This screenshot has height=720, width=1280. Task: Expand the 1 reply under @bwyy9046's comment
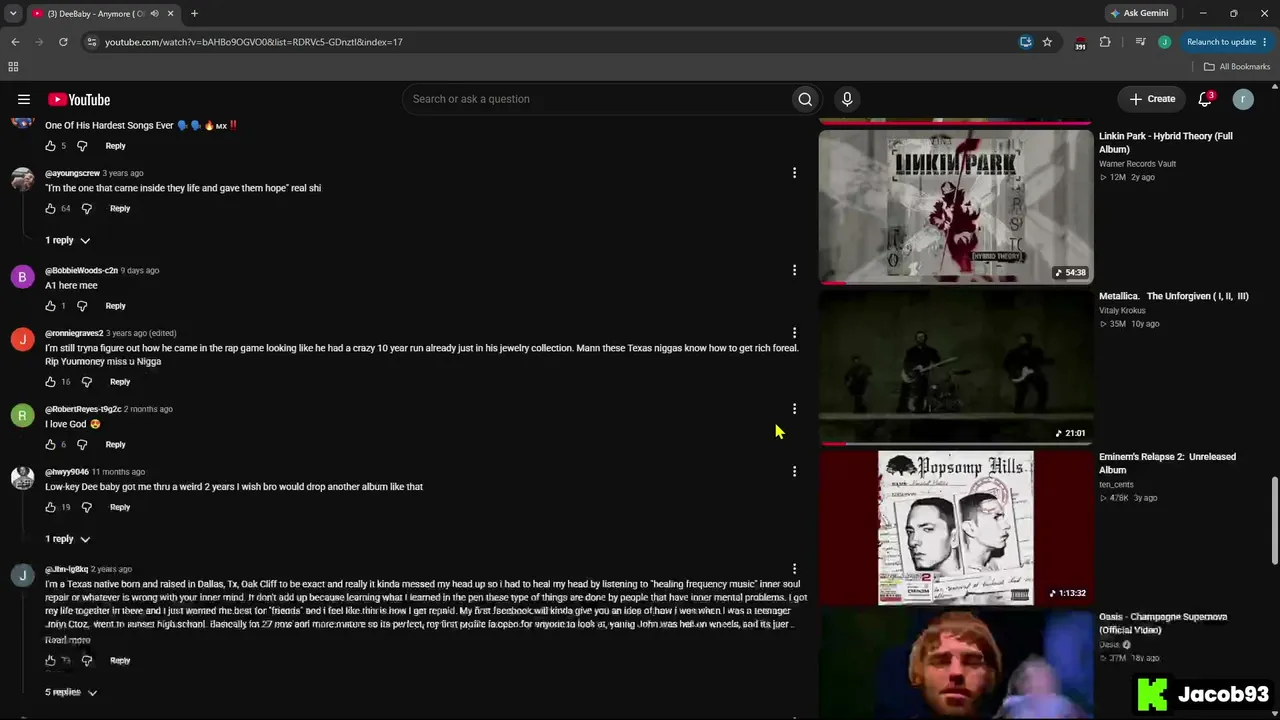[67, 539]
